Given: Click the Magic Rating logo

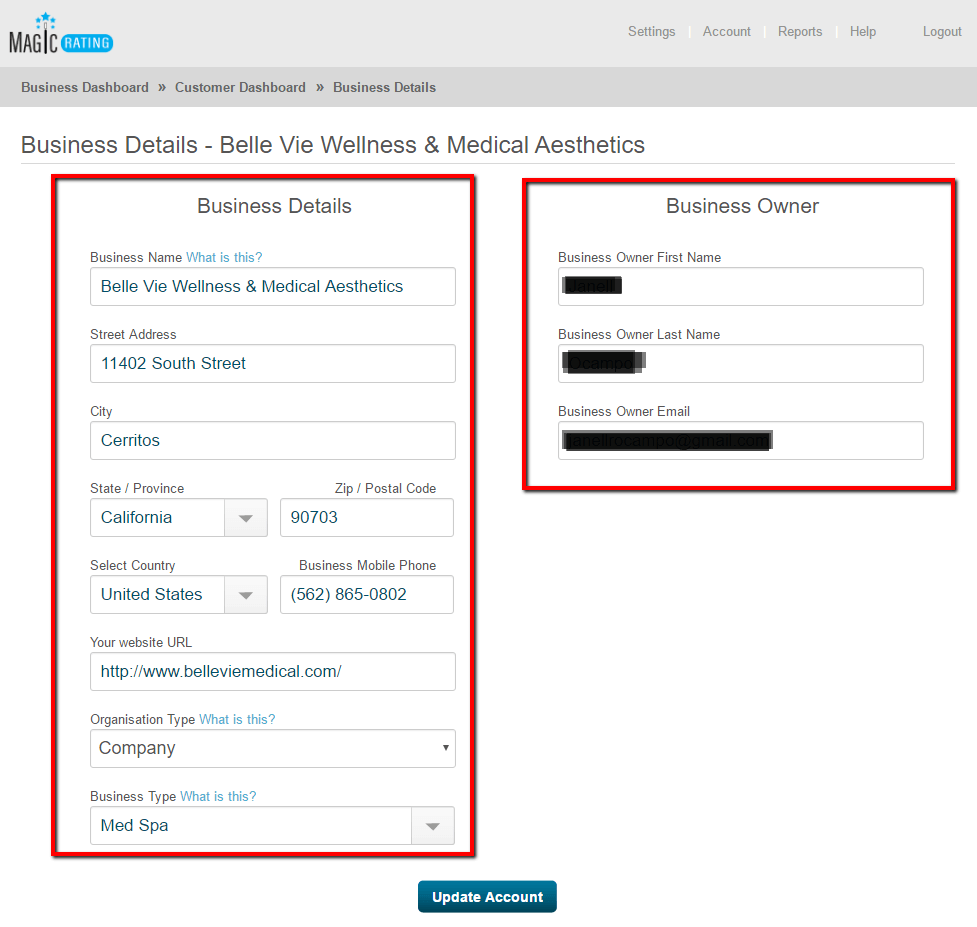Looking at the screenshot, I should click(61, 34).
